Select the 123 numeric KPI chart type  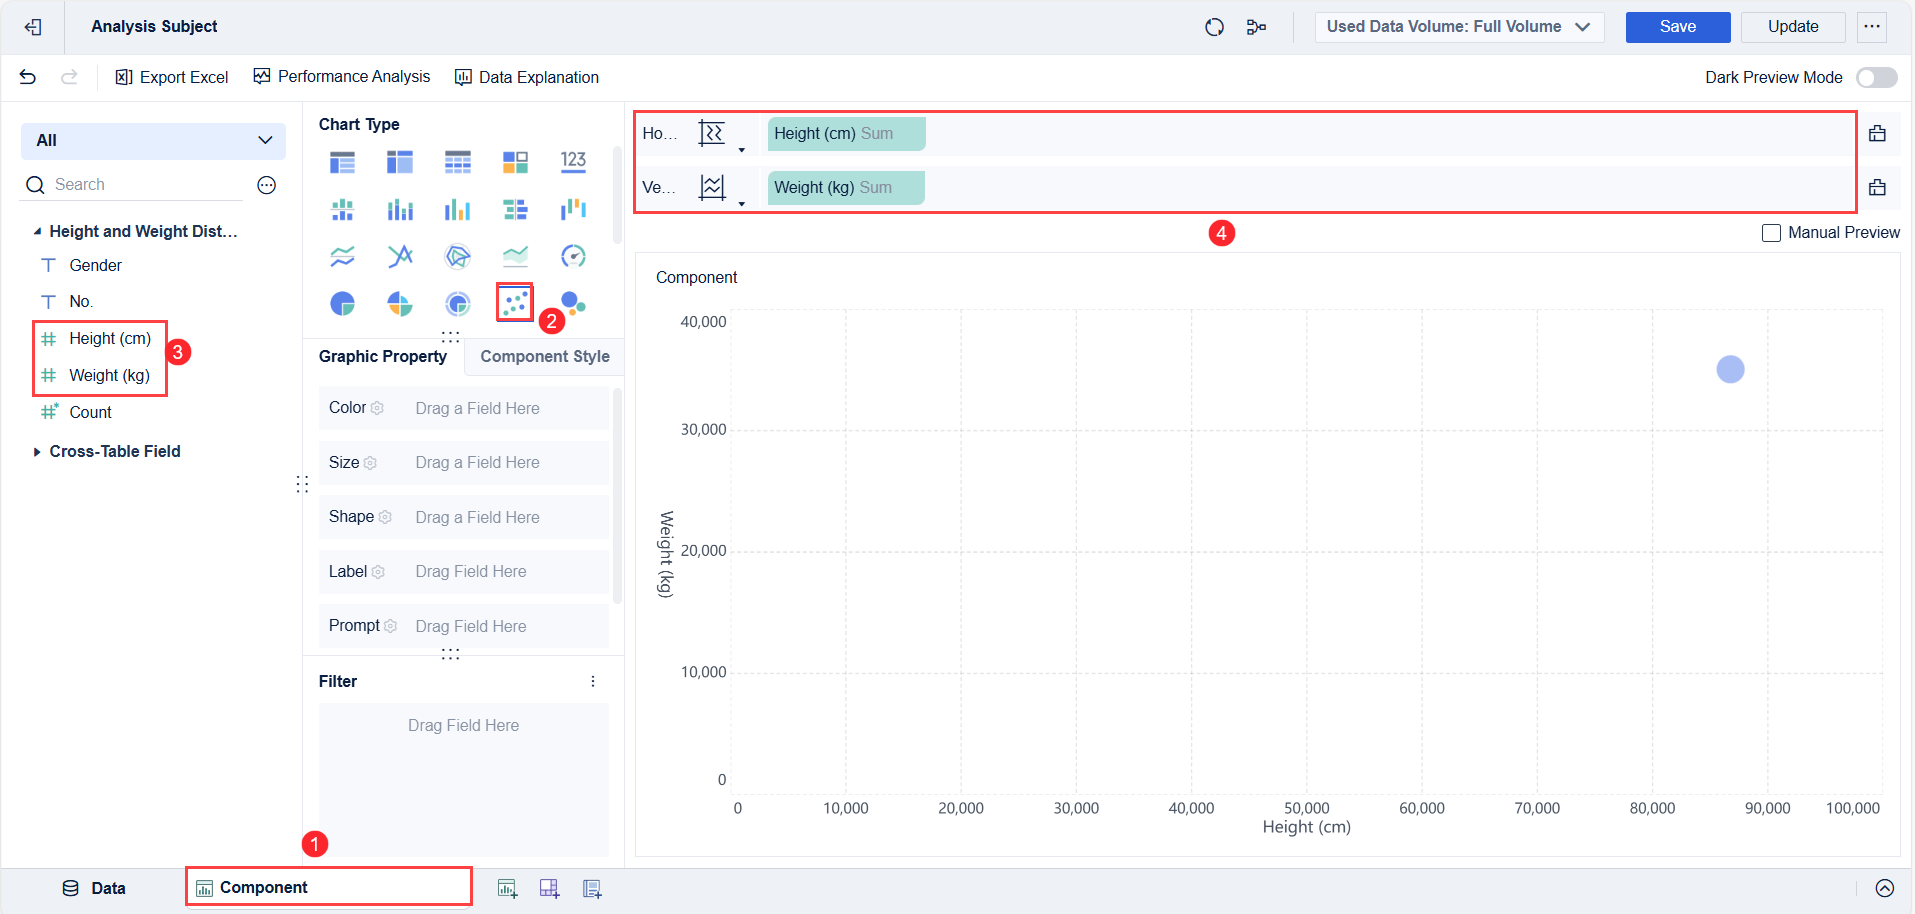click(x=573, y=162)
